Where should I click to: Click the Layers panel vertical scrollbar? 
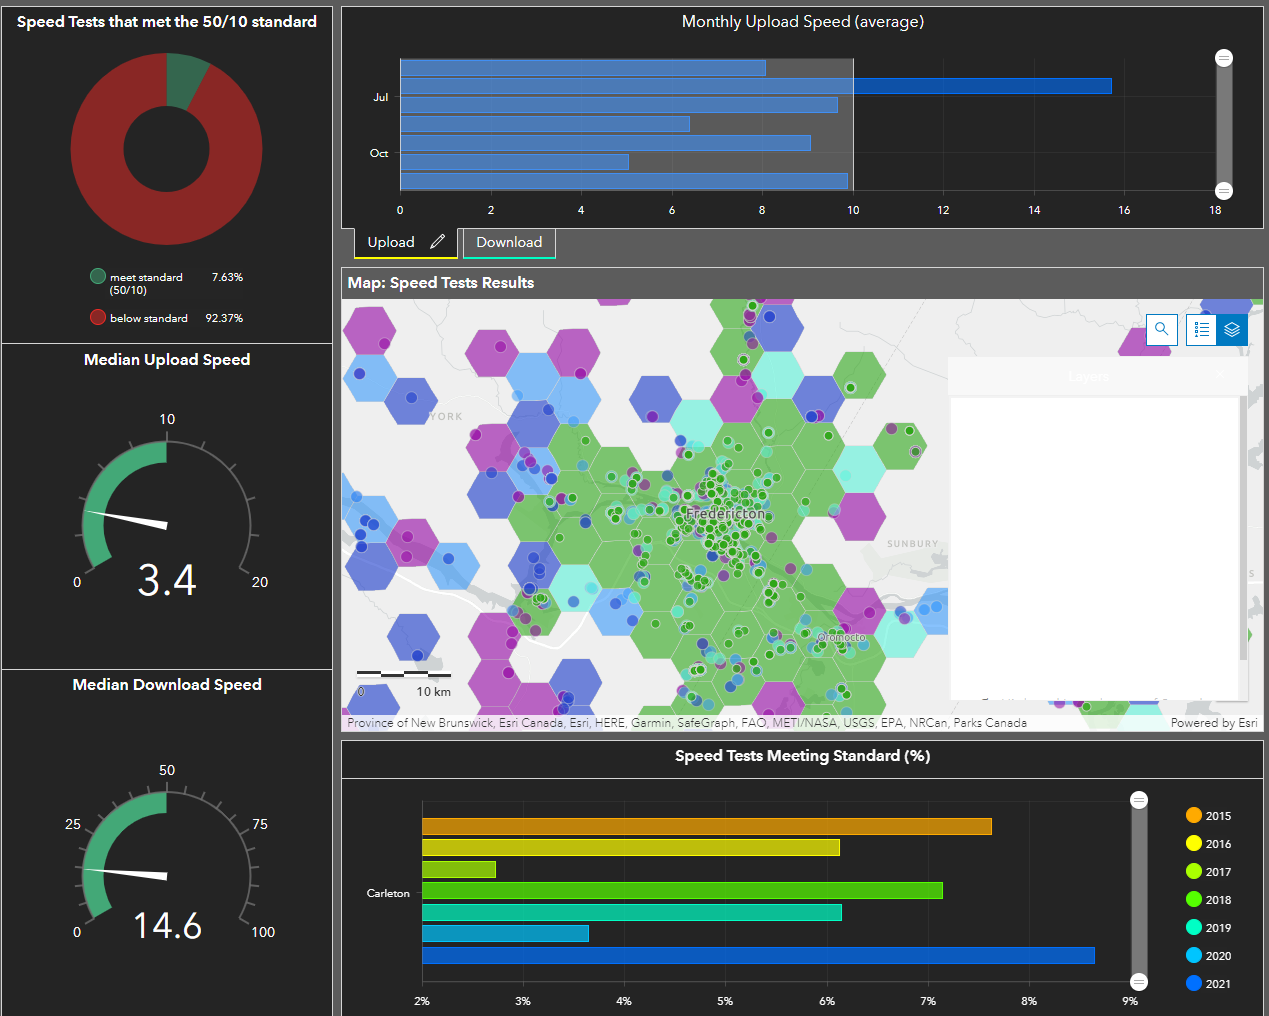pyautogui.click(x=1243, y=528)
